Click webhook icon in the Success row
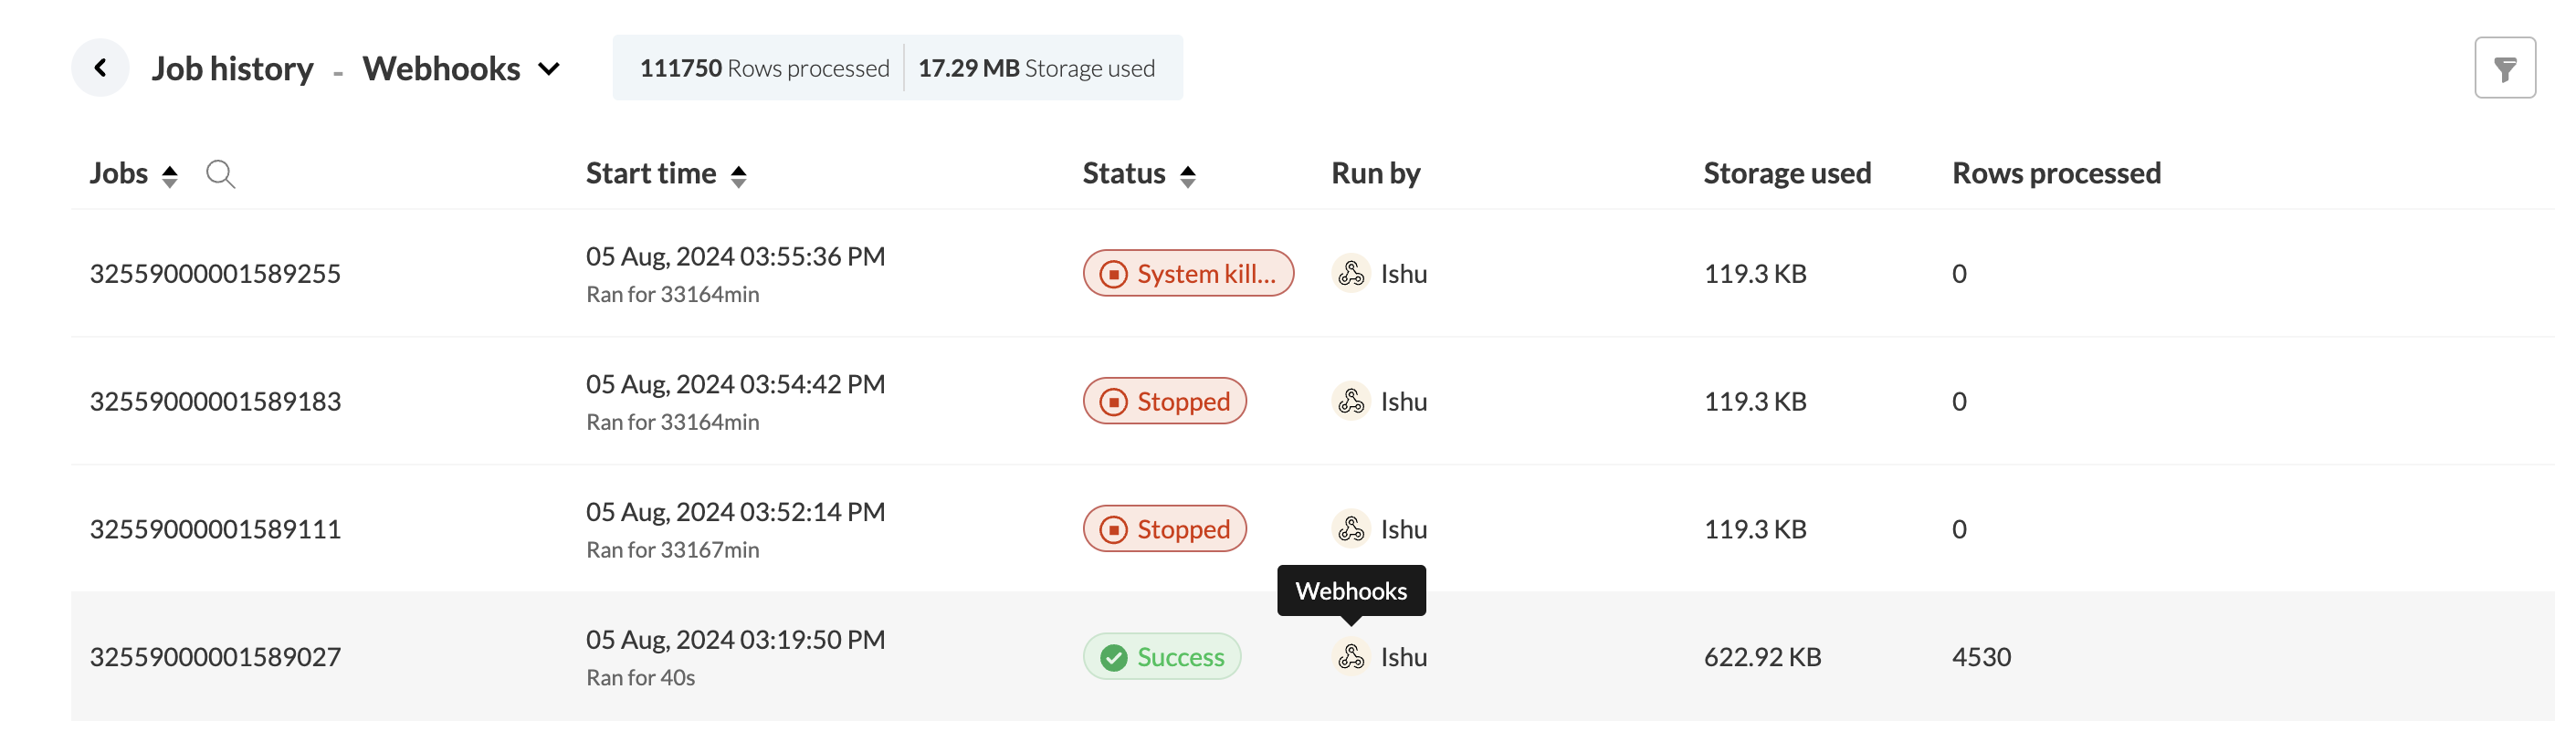This screenshot has width=2576, height=752. [1351, 657]
